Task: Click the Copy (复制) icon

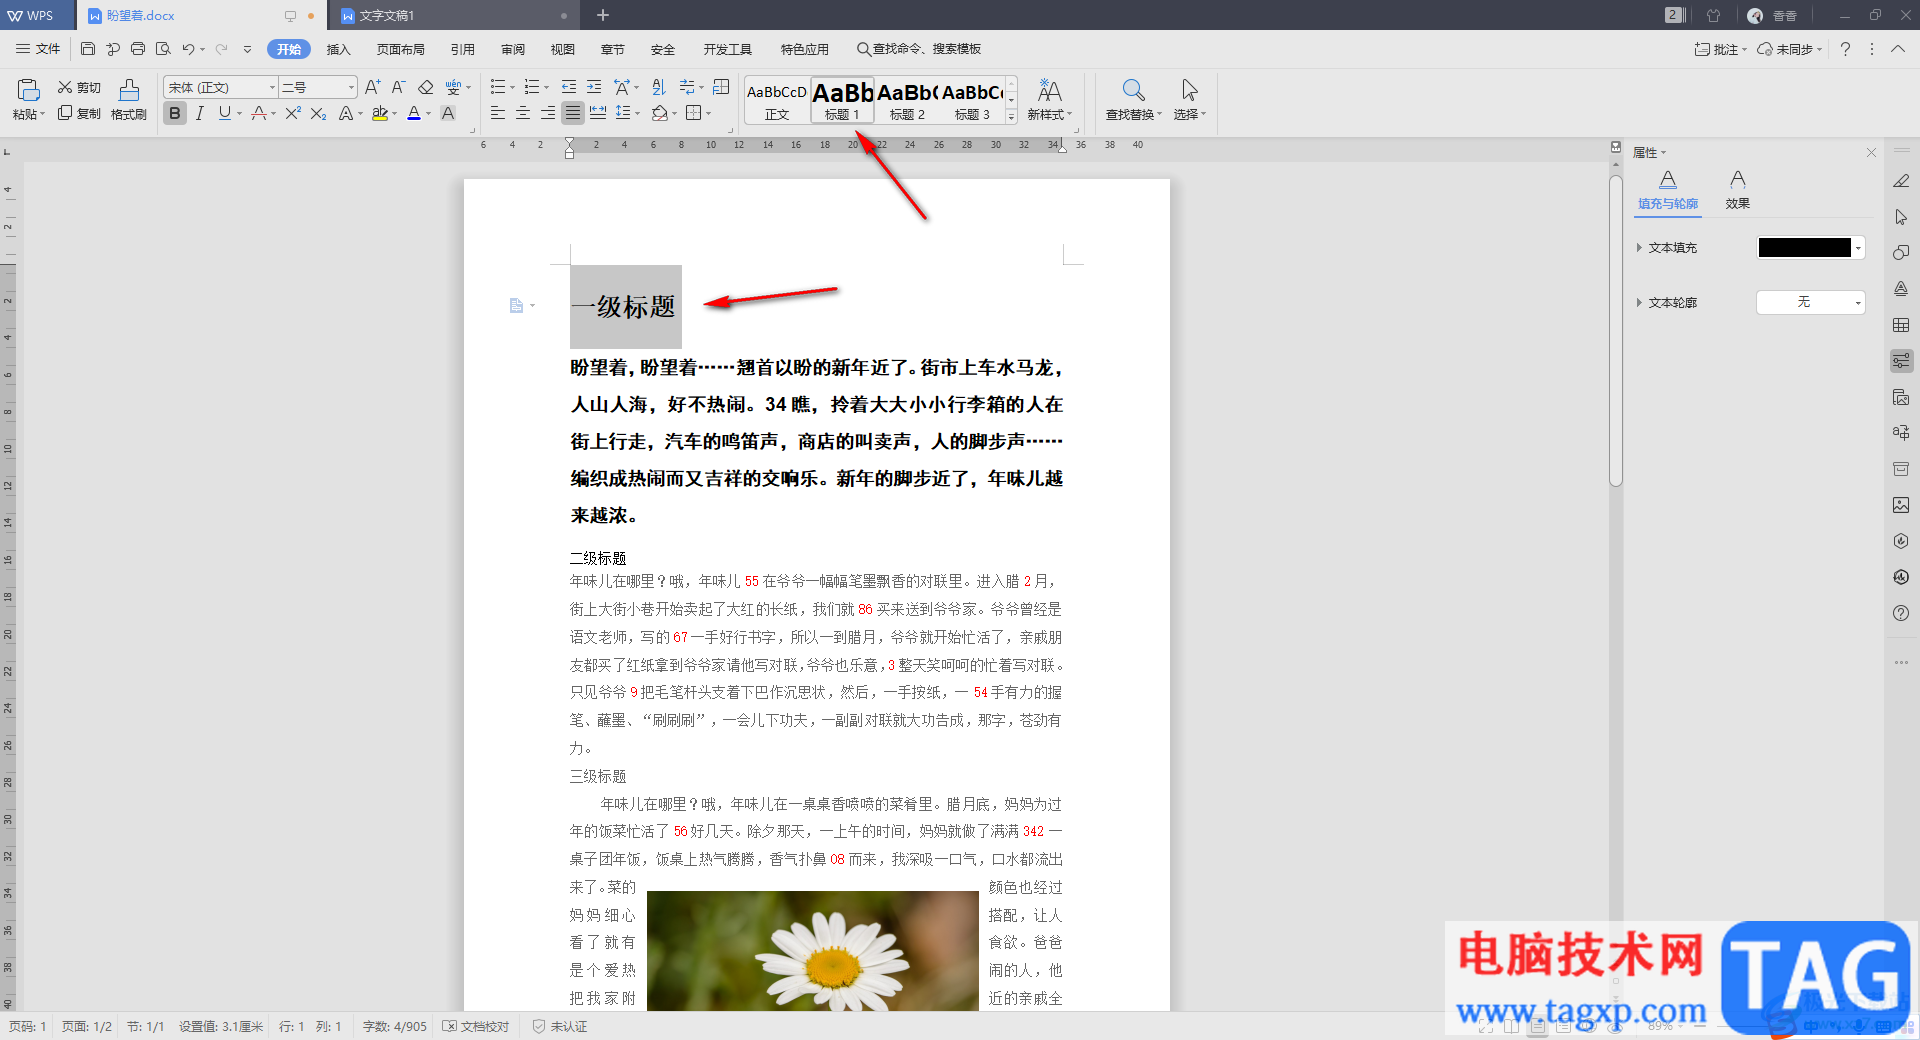Action: point(65,113)
